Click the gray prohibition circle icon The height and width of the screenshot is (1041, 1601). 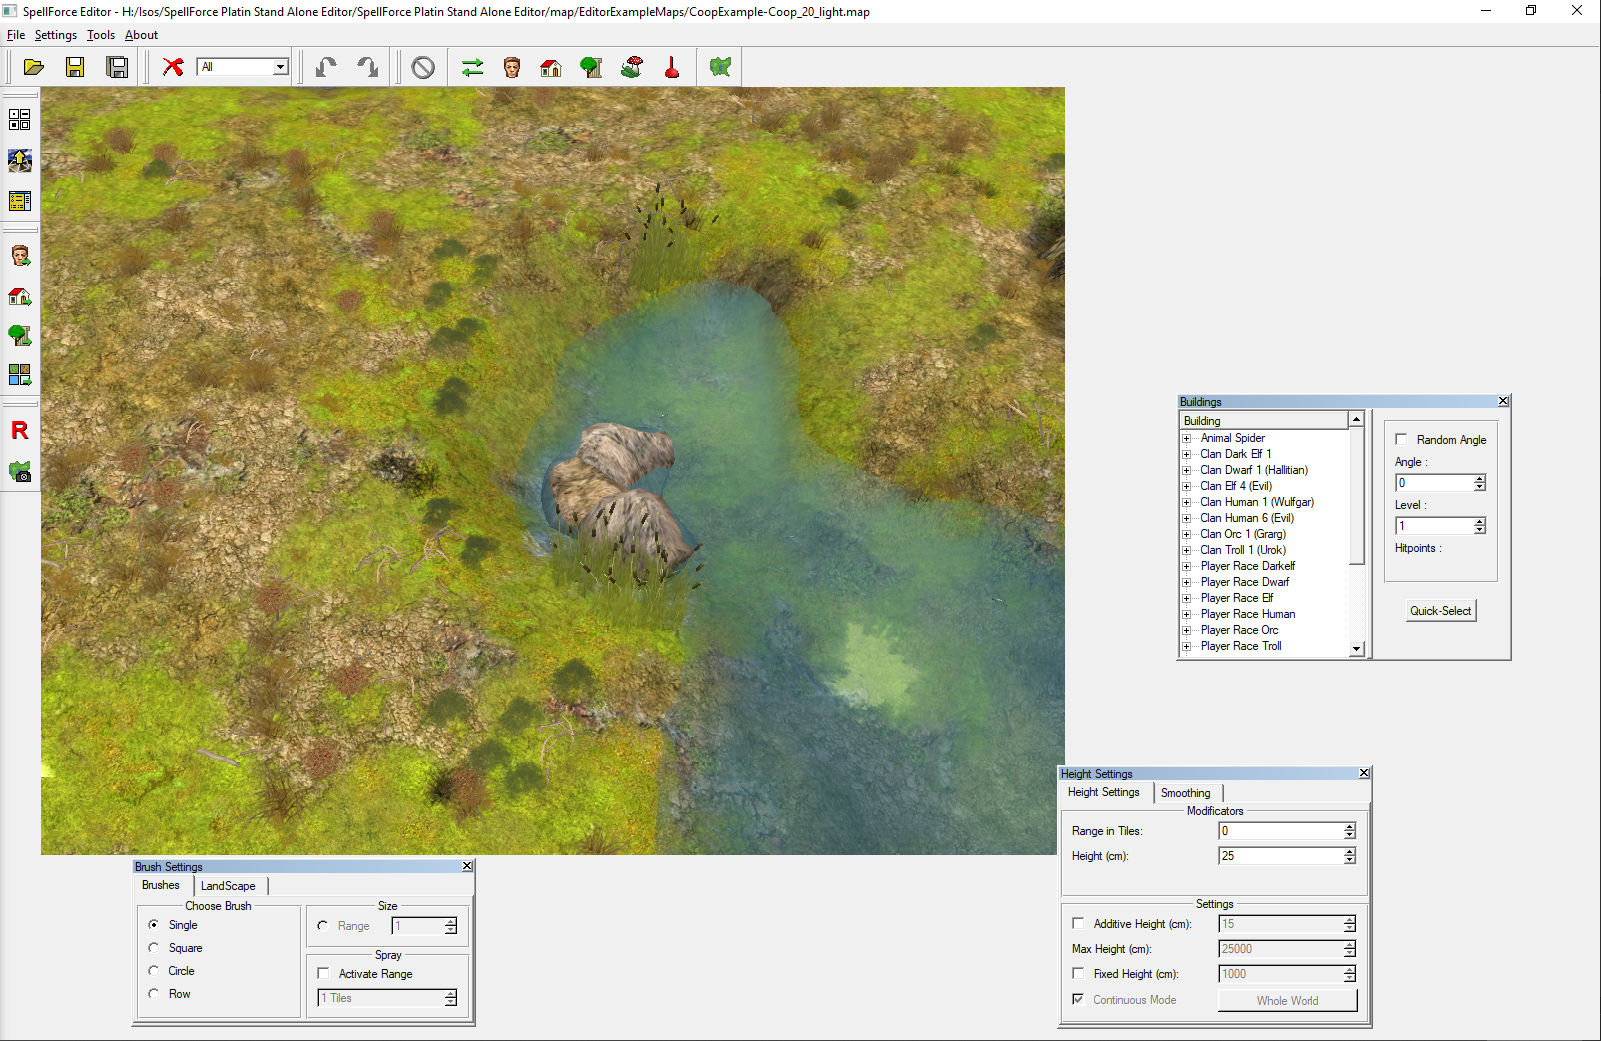(x=423, y=67)
